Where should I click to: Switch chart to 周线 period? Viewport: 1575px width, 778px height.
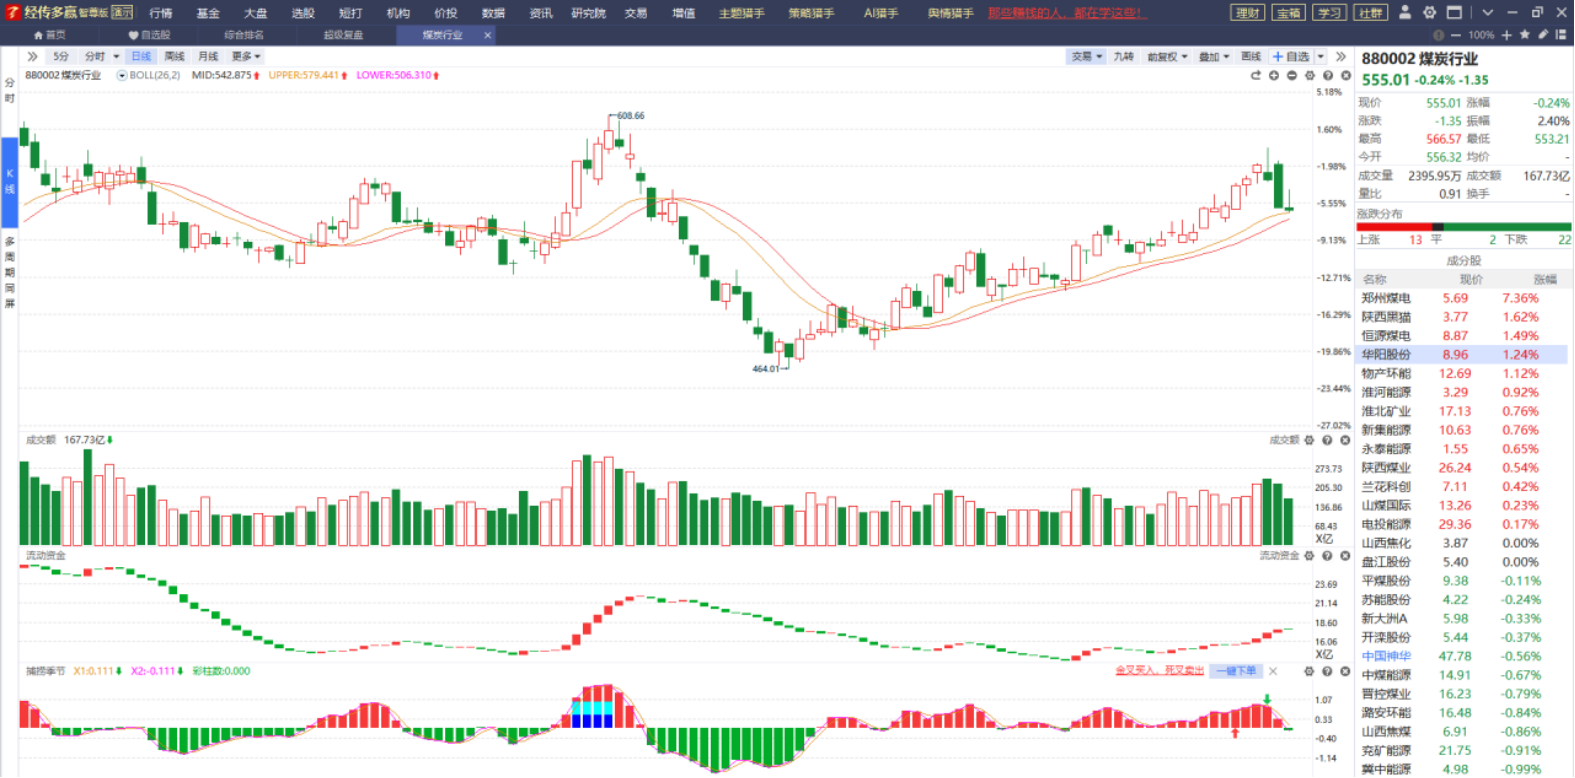point(174,57)
